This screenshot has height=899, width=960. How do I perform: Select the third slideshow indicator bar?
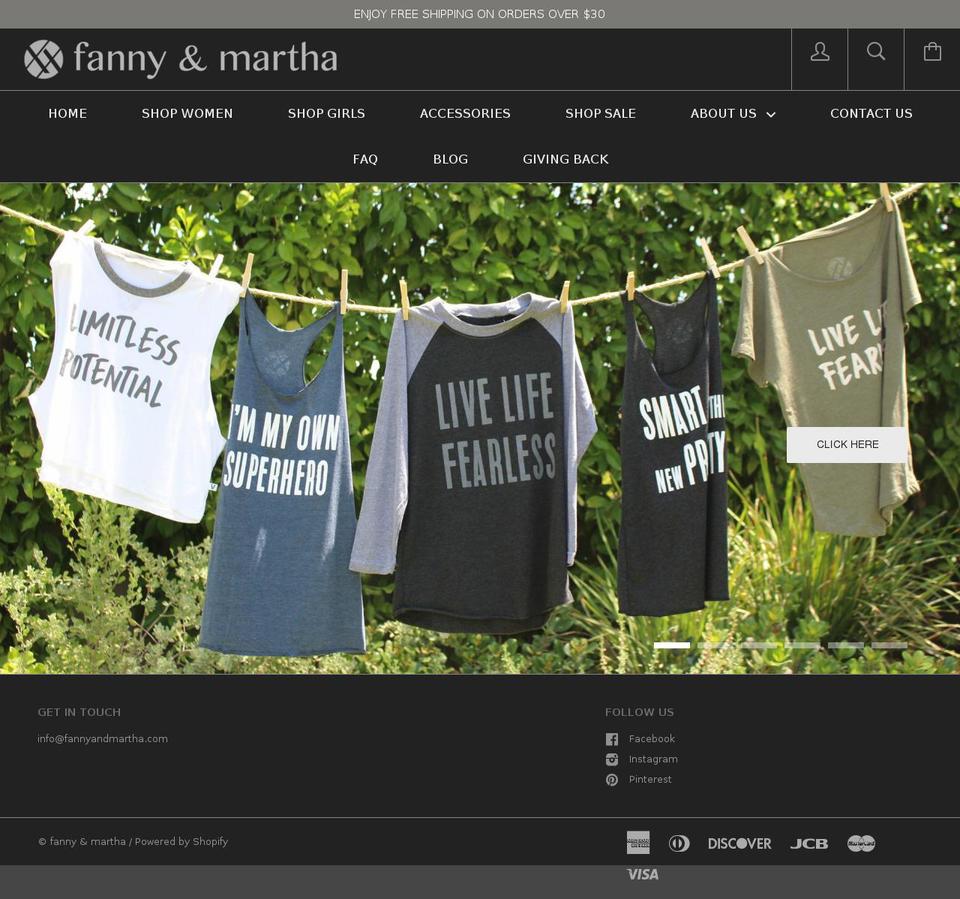pos(759,645)
